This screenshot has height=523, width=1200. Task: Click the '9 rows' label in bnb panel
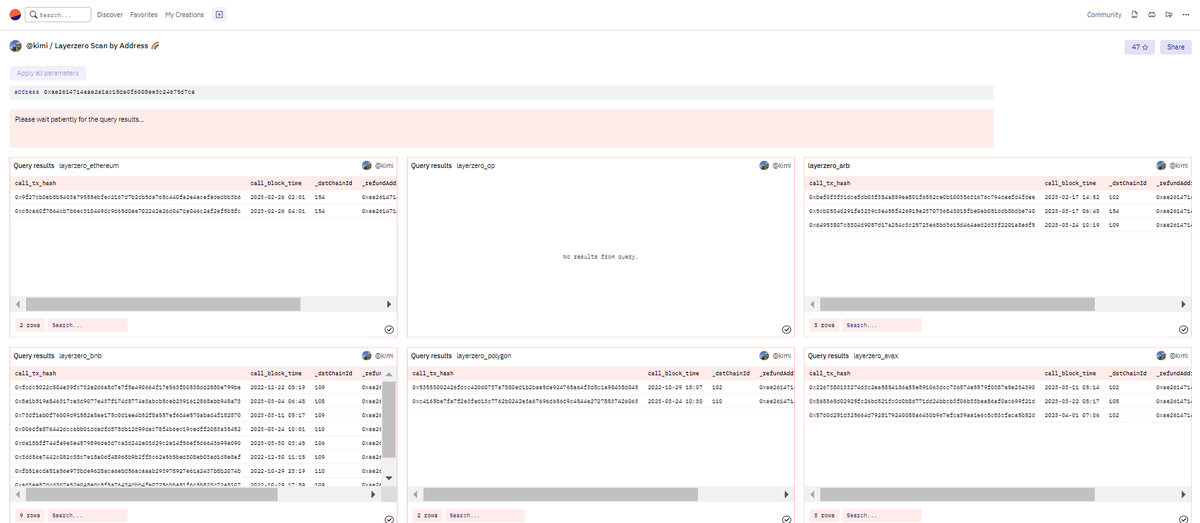click(x=29, y=515)
